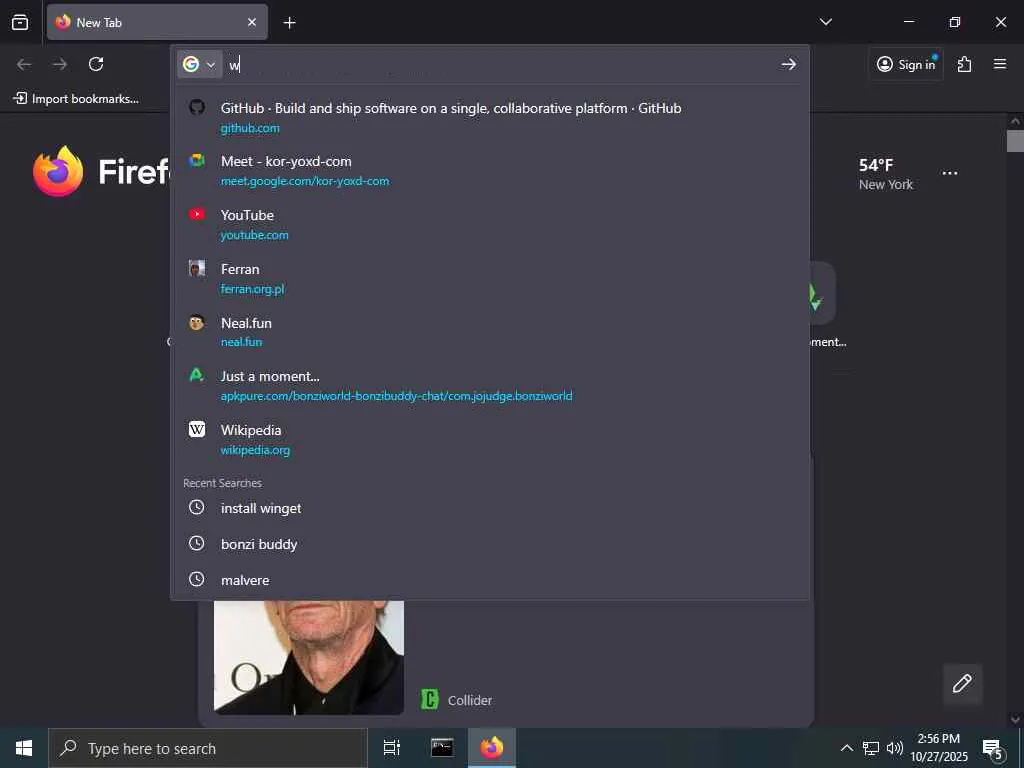Select the Wikipedia suggestion

pyautogui.click(x=490, y=440)
